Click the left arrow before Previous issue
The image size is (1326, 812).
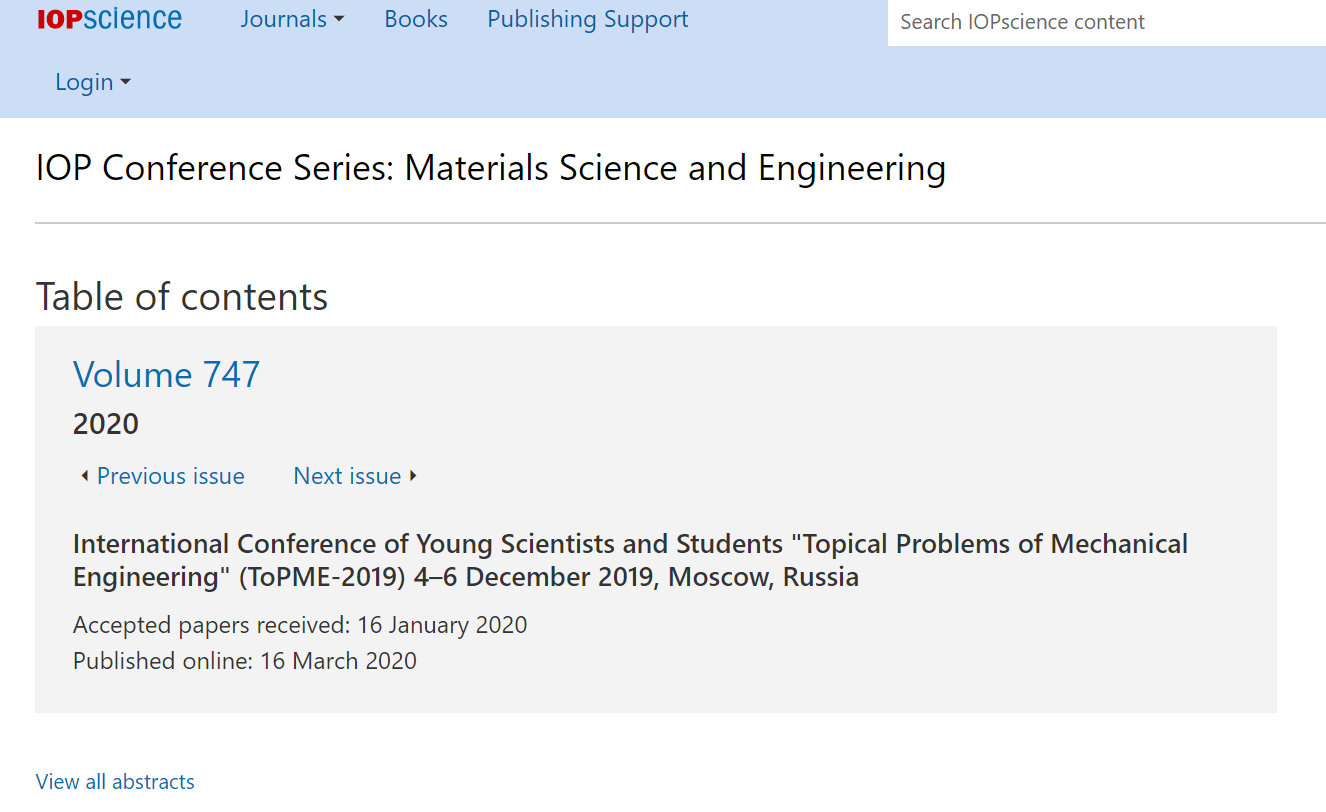[84, 476]
